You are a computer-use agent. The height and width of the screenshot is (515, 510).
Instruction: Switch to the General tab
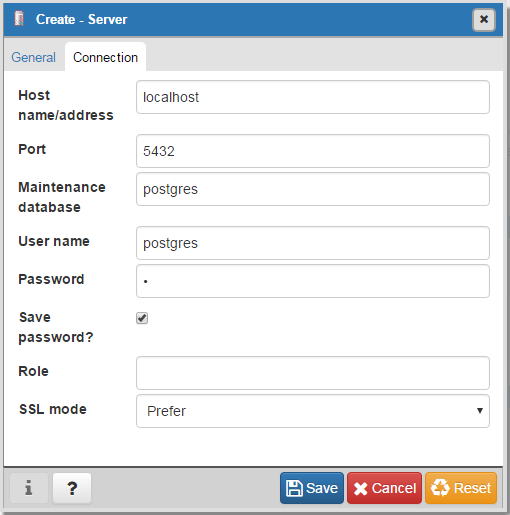(x=34, y=57)
